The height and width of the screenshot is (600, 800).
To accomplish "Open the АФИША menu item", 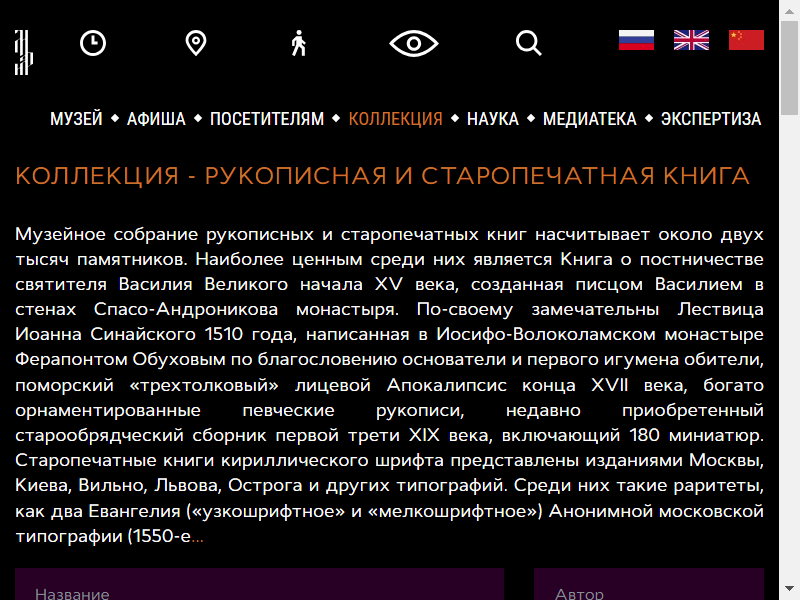I will [x=156, y=119].
